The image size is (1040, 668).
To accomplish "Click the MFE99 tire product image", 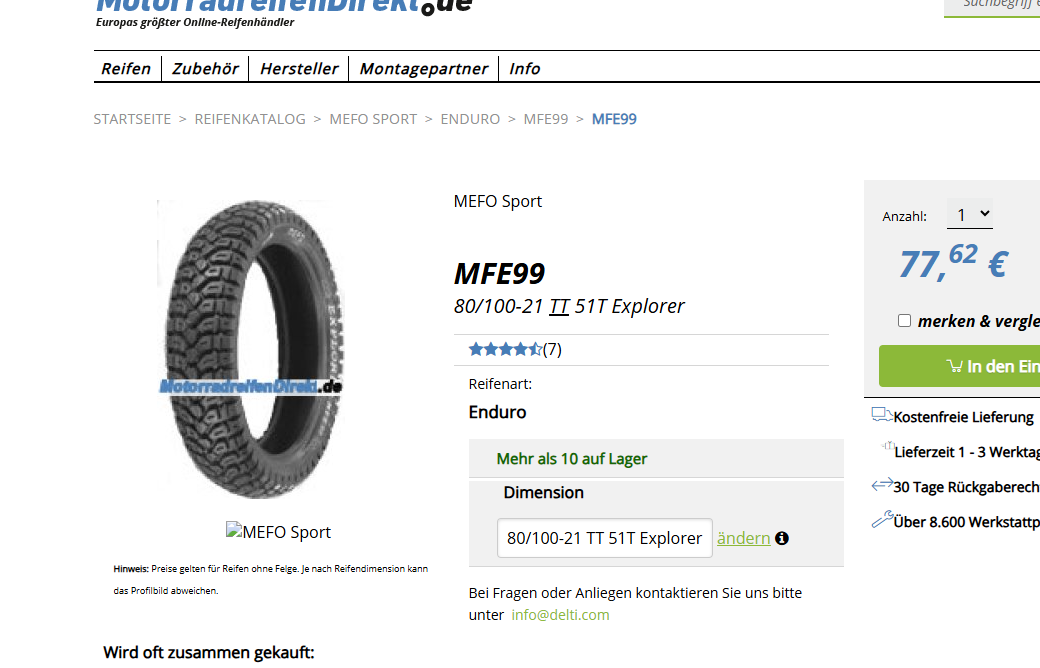I will [252, 349].
